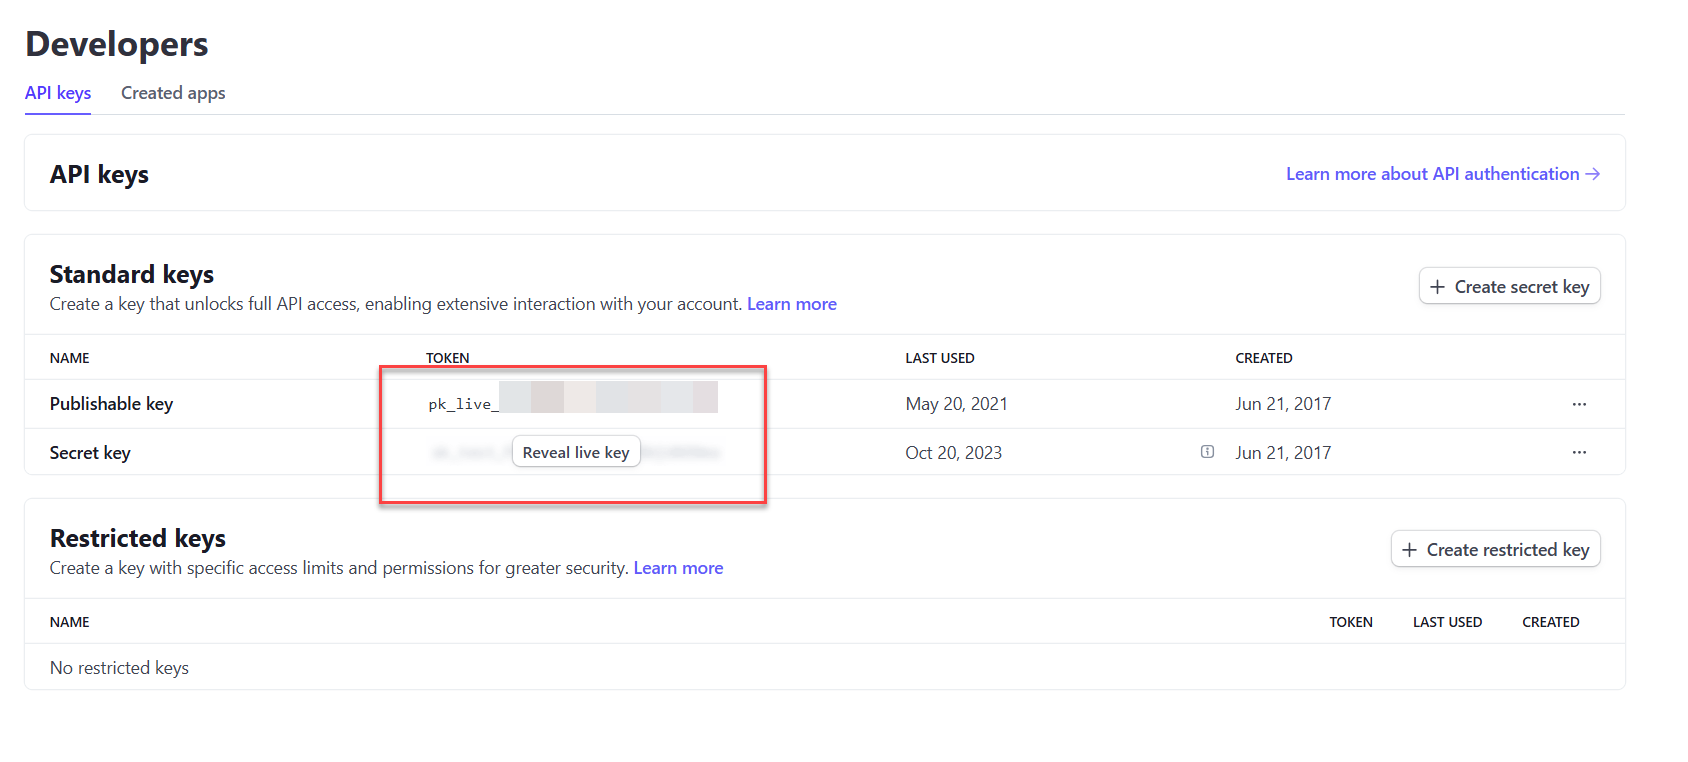
Task: Select the Publishable key name
Action: (x=111, y=404)
